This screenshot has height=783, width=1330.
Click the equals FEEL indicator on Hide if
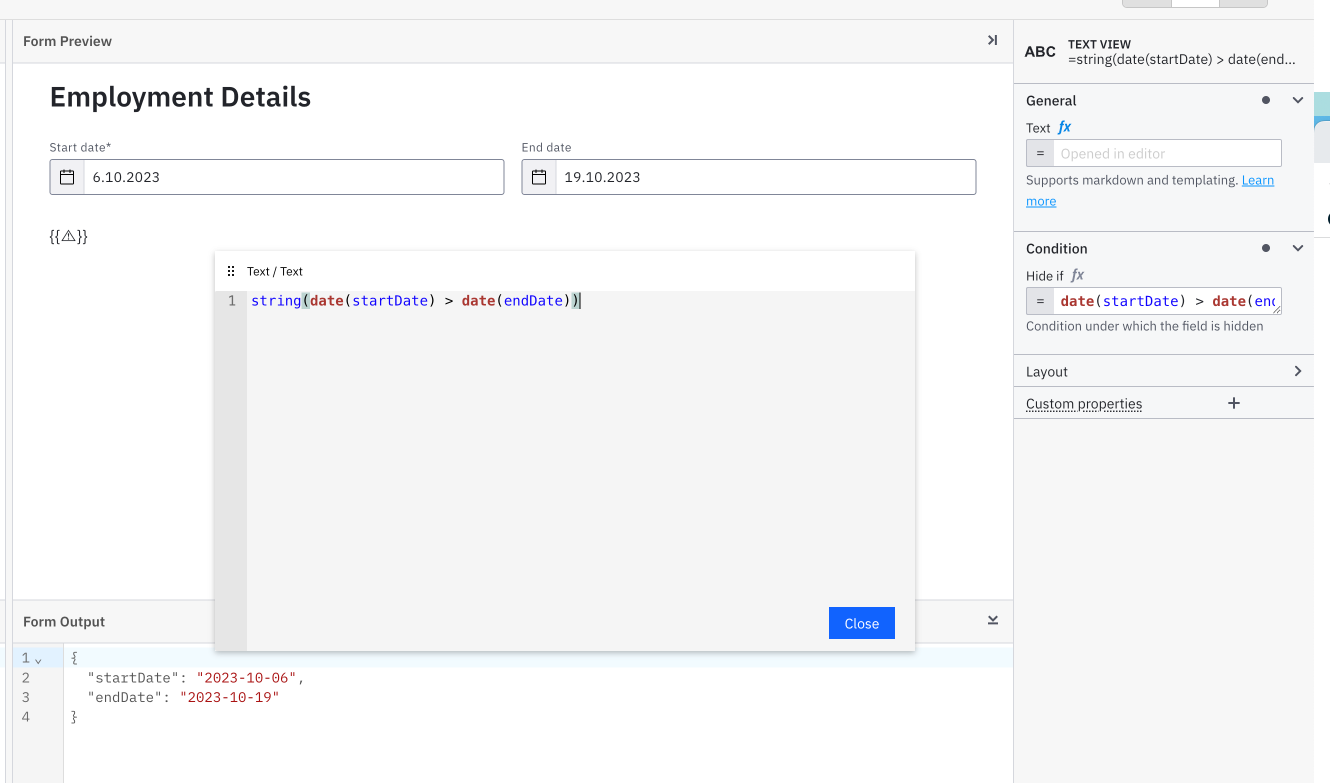1039,300
